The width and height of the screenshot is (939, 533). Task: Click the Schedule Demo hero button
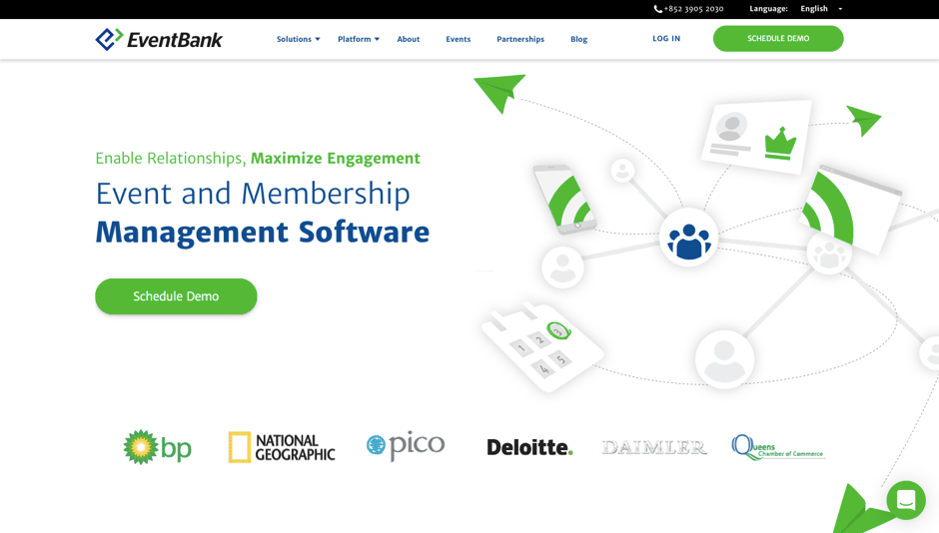coord(176,296)
